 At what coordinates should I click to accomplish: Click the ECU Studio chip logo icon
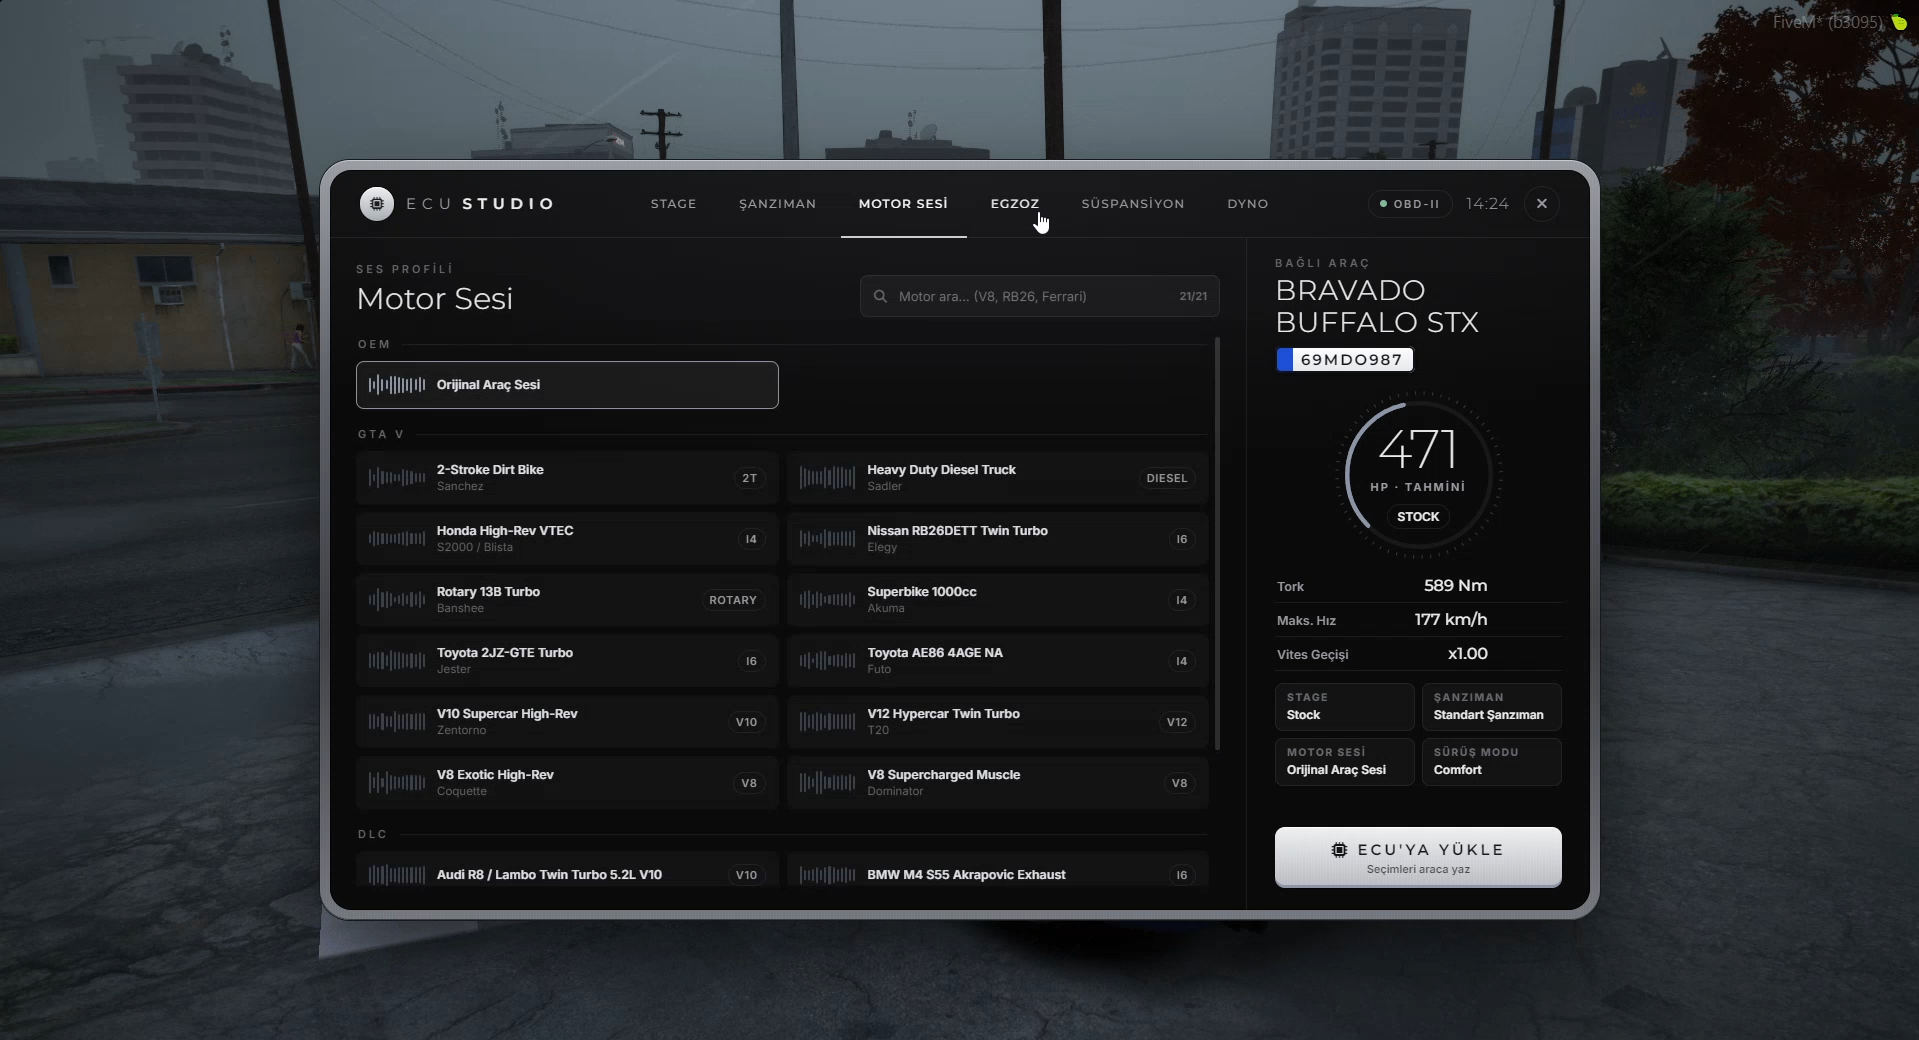coord(377,203)
